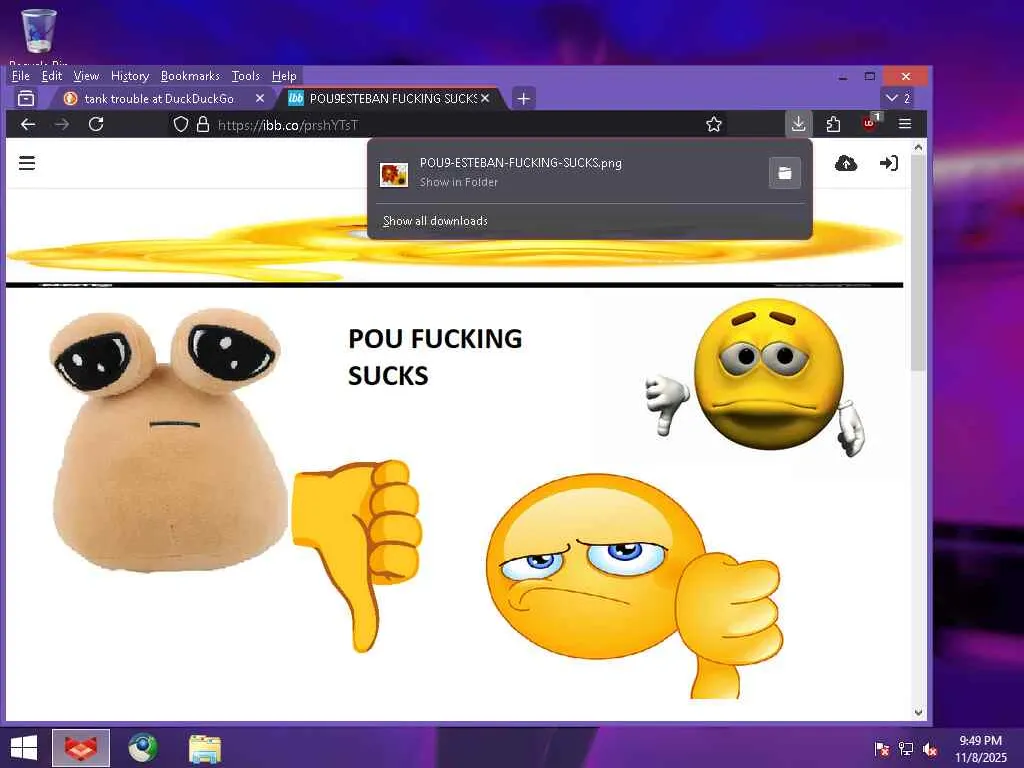The image size is (1024, 768).
Task: Open the ImgBB site hamburger menu
Action: 27,163
